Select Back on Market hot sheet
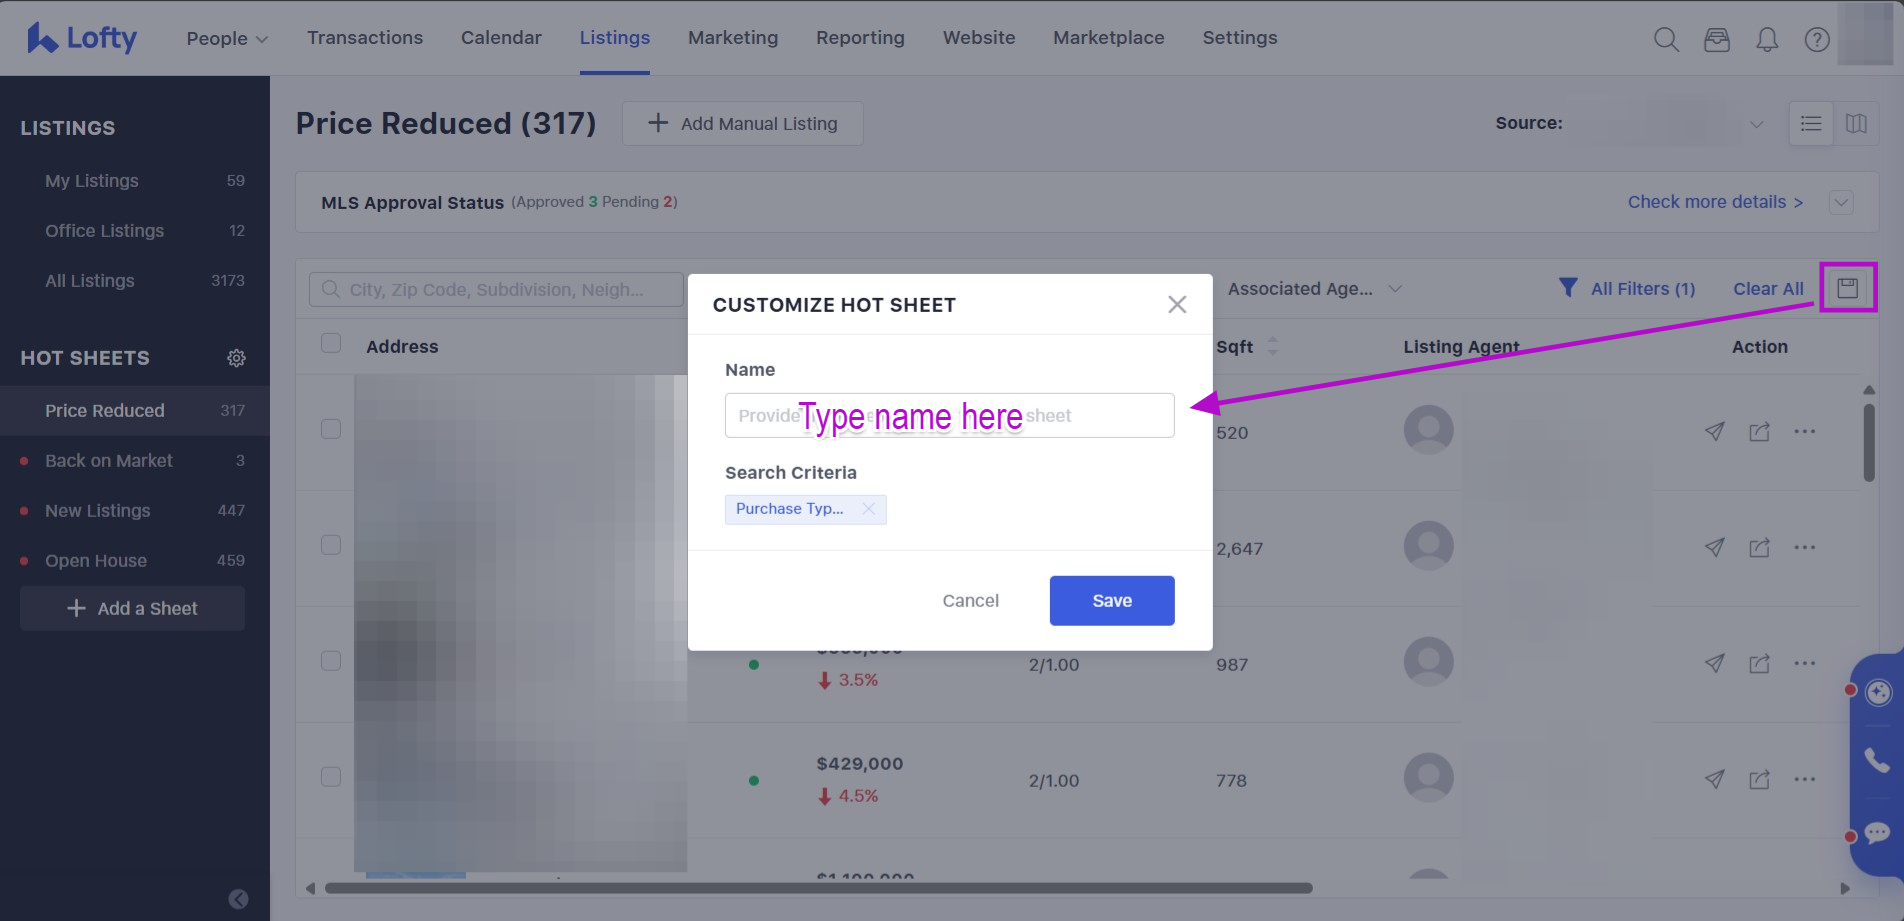The height and width of the screenshot is (921, 1904). (109, 460)
